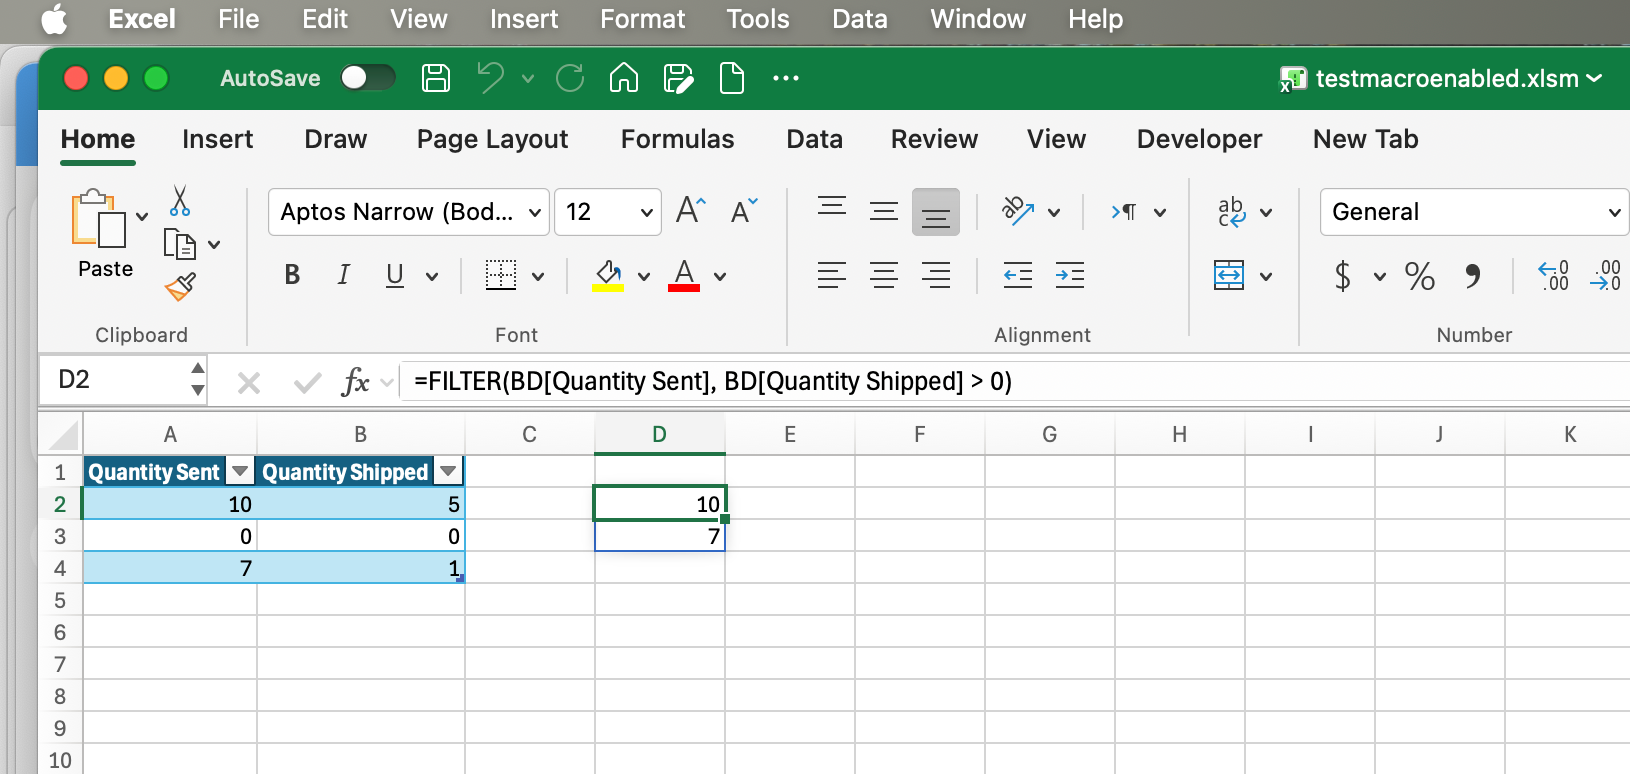Click the Wrap Text button
The image size is (1630, 774).
tap(1231, 212)
